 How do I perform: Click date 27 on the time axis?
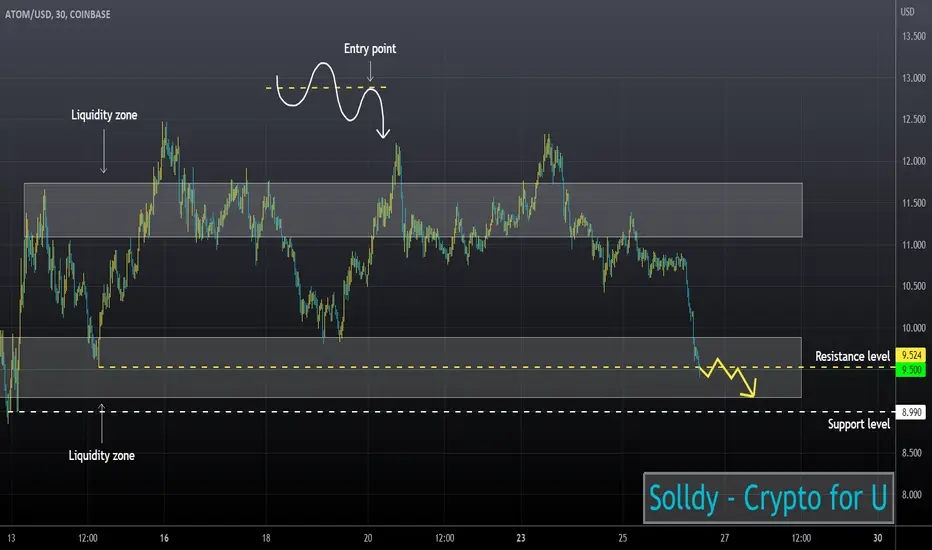[x=725, y=538]
